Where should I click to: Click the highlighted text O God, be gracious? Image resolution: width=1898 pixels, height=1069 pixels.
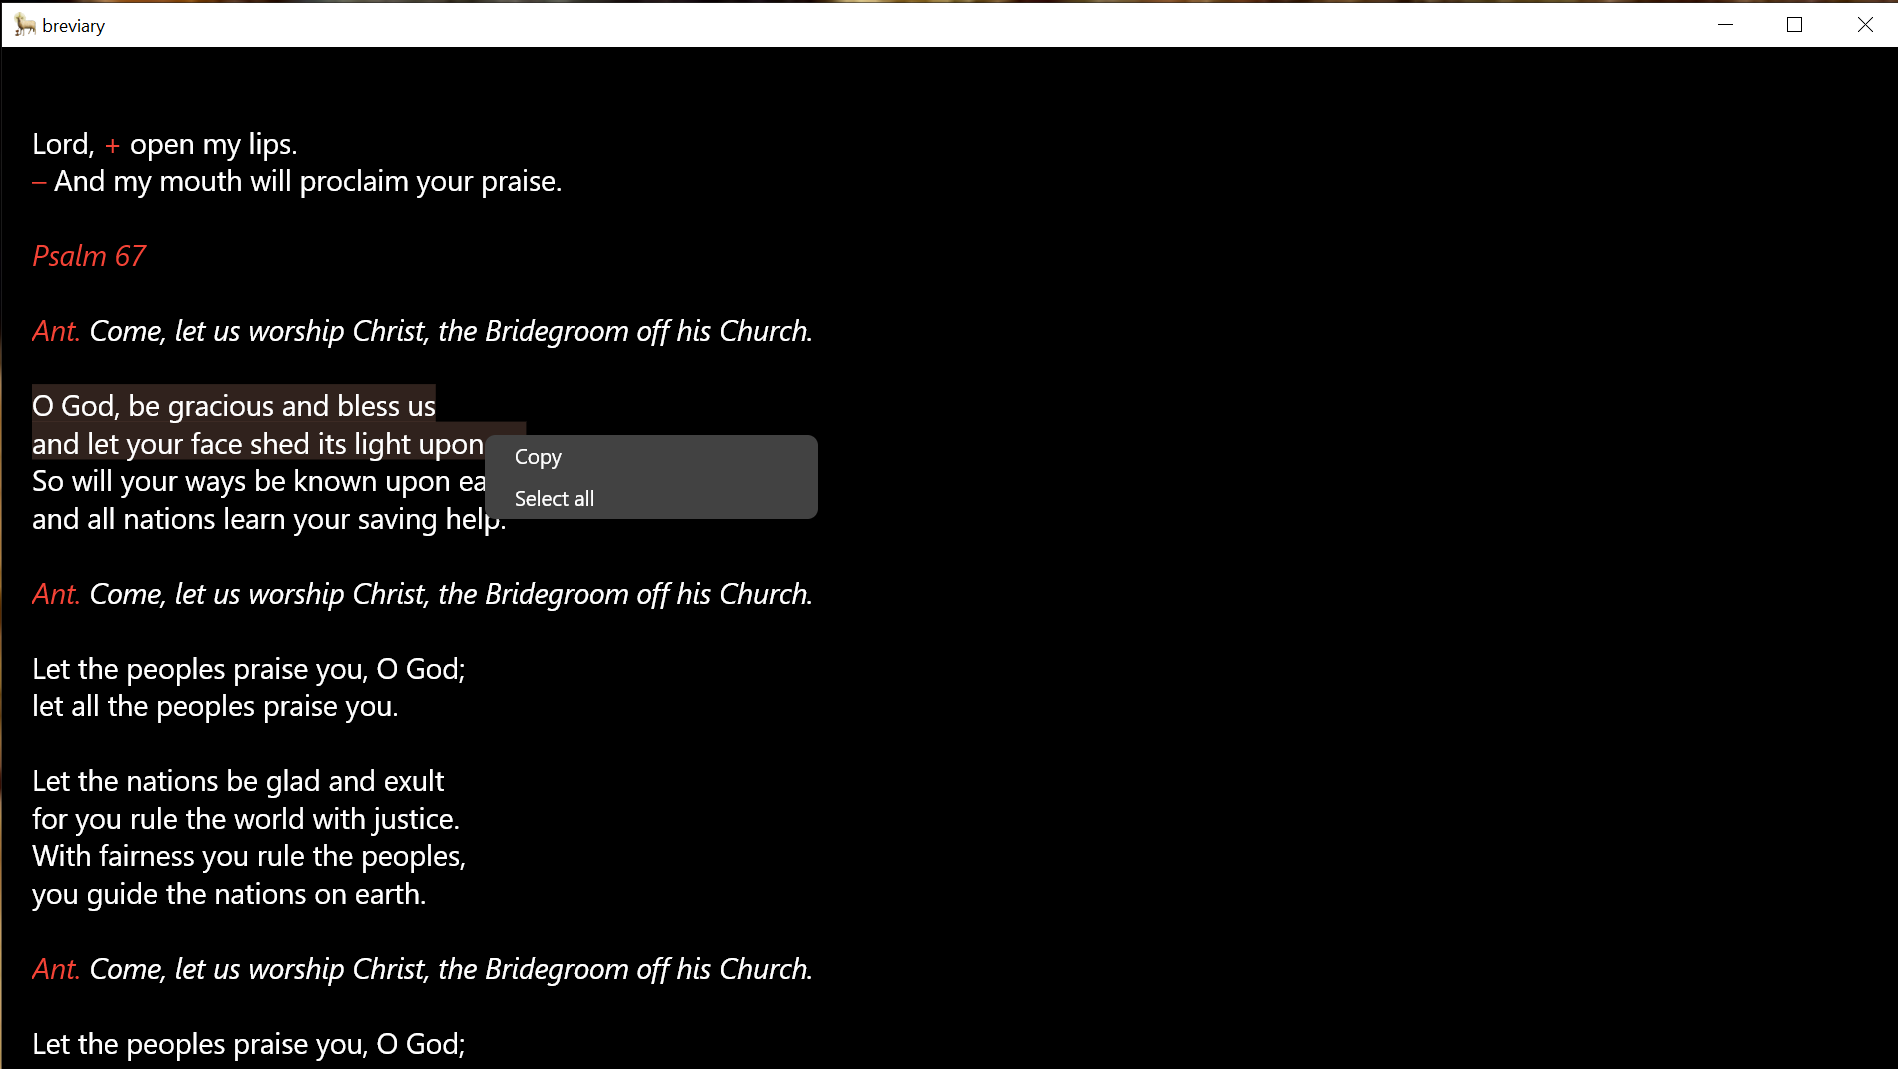[233, 406]
